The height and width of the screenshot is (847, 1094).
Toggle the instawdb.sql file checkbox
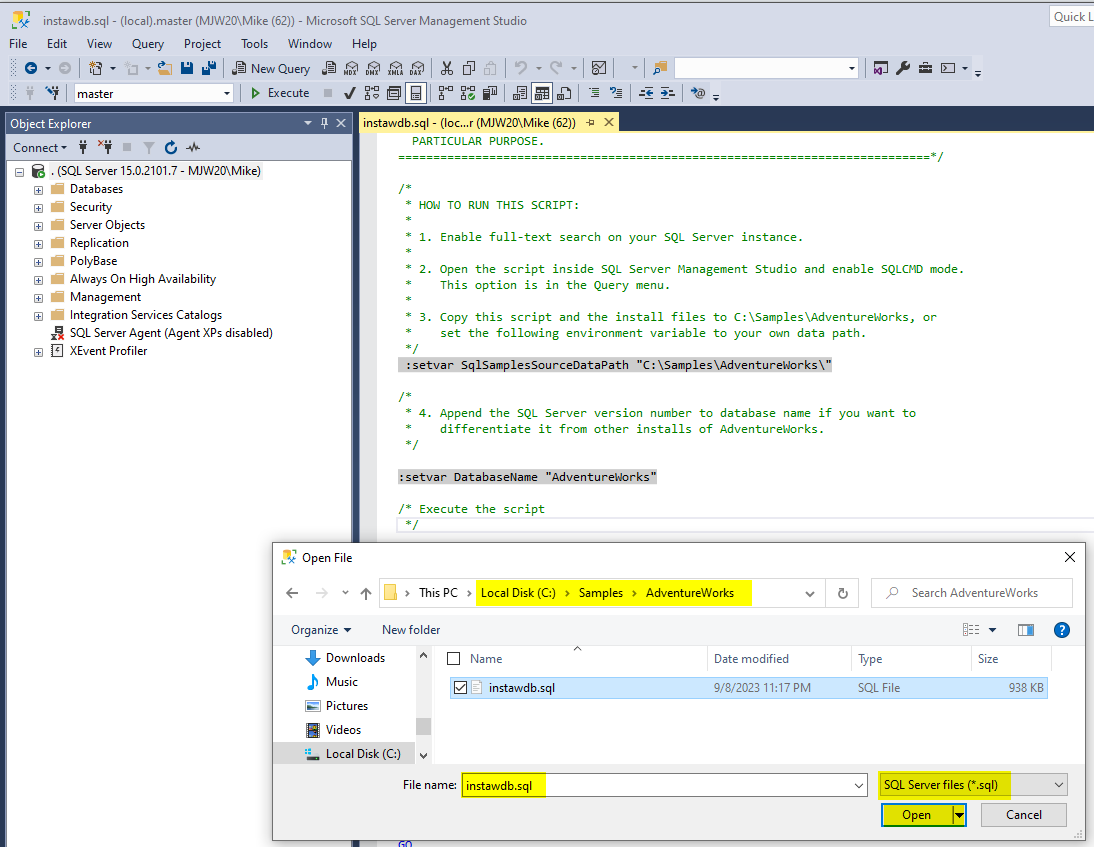[460, 688]
